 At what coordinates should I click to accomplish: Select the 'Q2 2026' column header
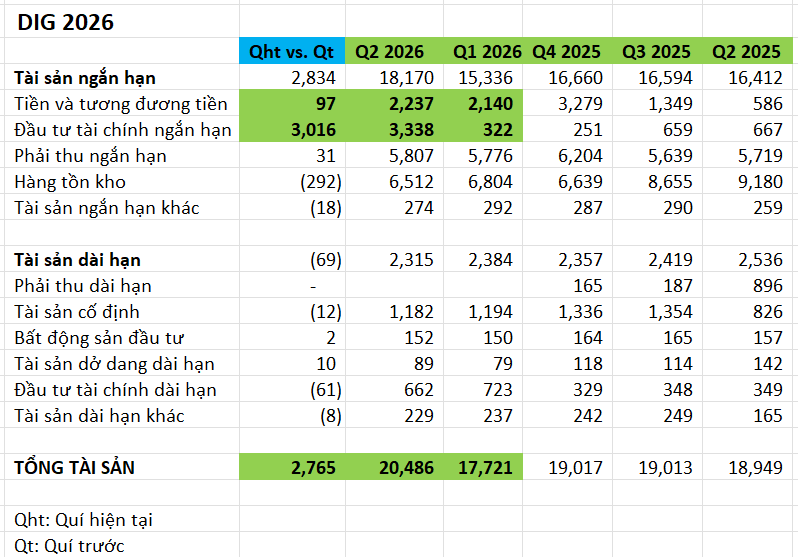tap(394, 51)
